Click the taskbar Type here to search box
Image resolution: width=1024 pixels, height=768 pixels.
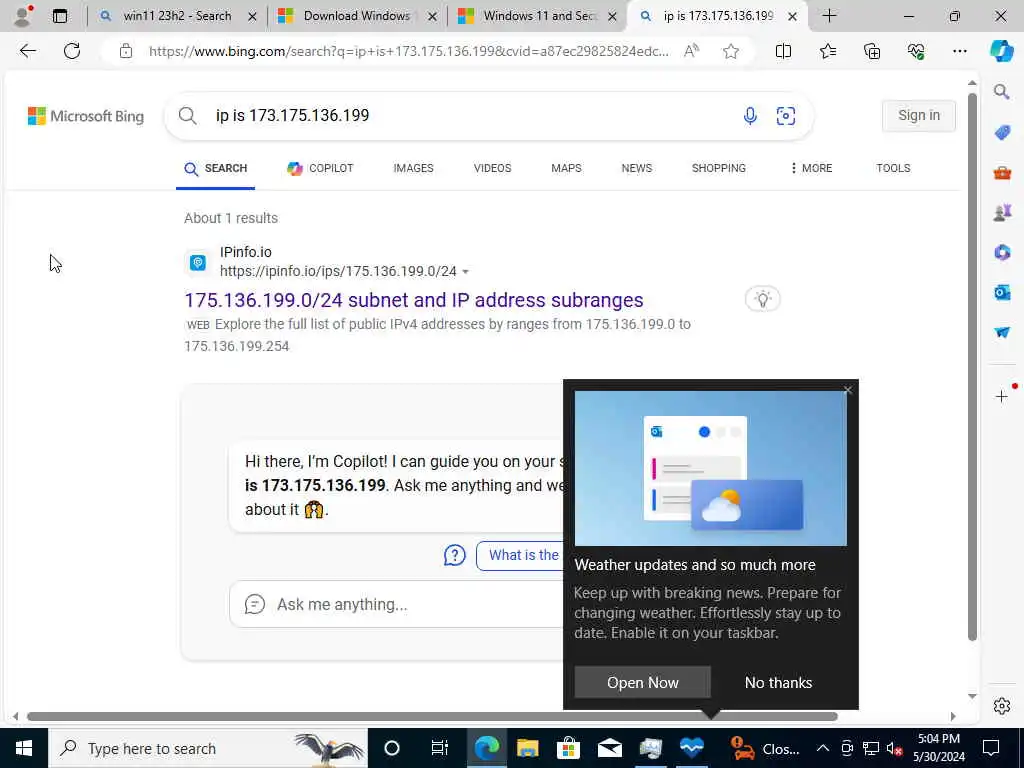(x=208, y=748)
